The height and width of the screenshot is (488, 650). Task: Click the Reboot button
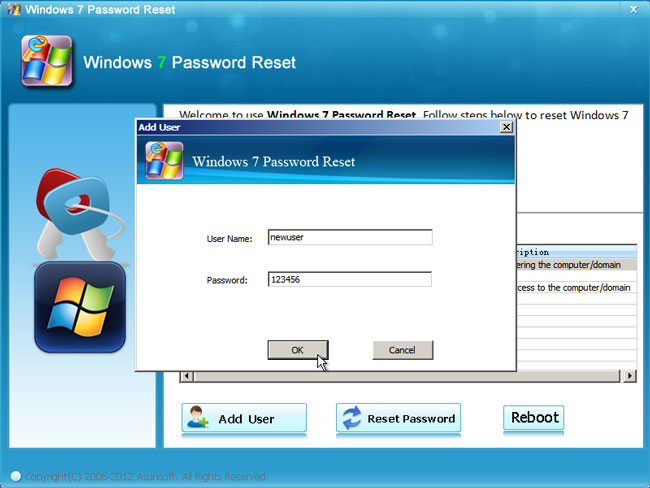pos(534,418)
